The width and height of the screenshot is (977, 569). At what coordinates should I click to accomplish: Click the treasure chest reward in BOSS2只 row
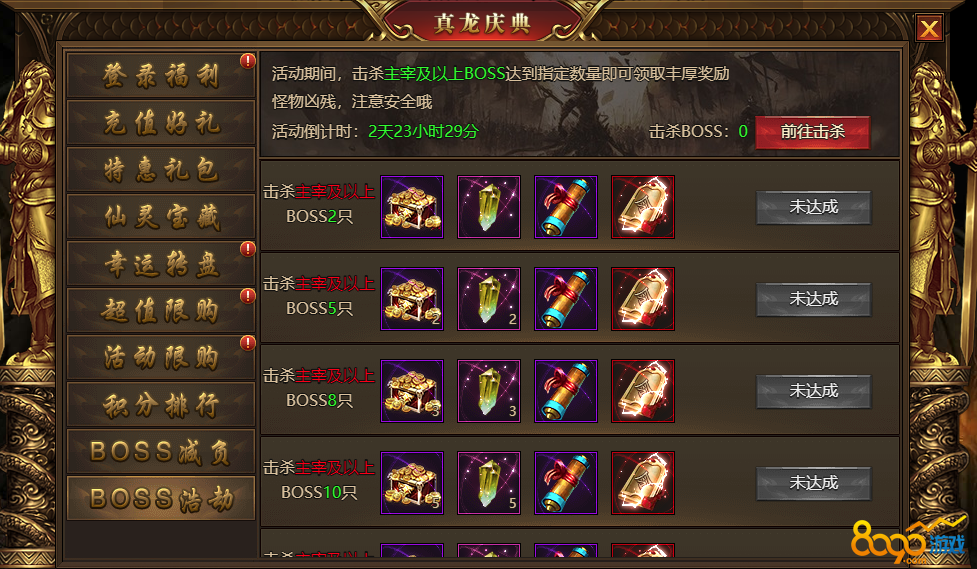[x=412, y=207]
